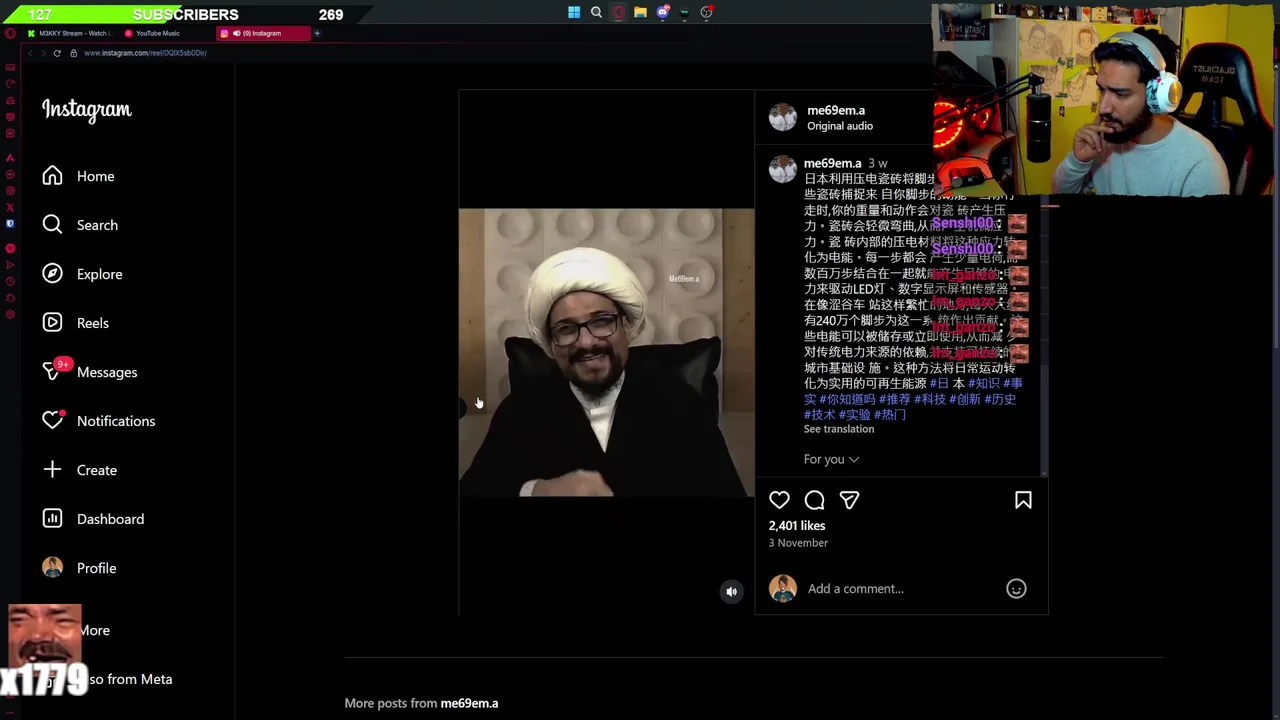Viewport: 1280px width, 720px height.
Task: Open the Windows Start menu
Action: (574, 13)
